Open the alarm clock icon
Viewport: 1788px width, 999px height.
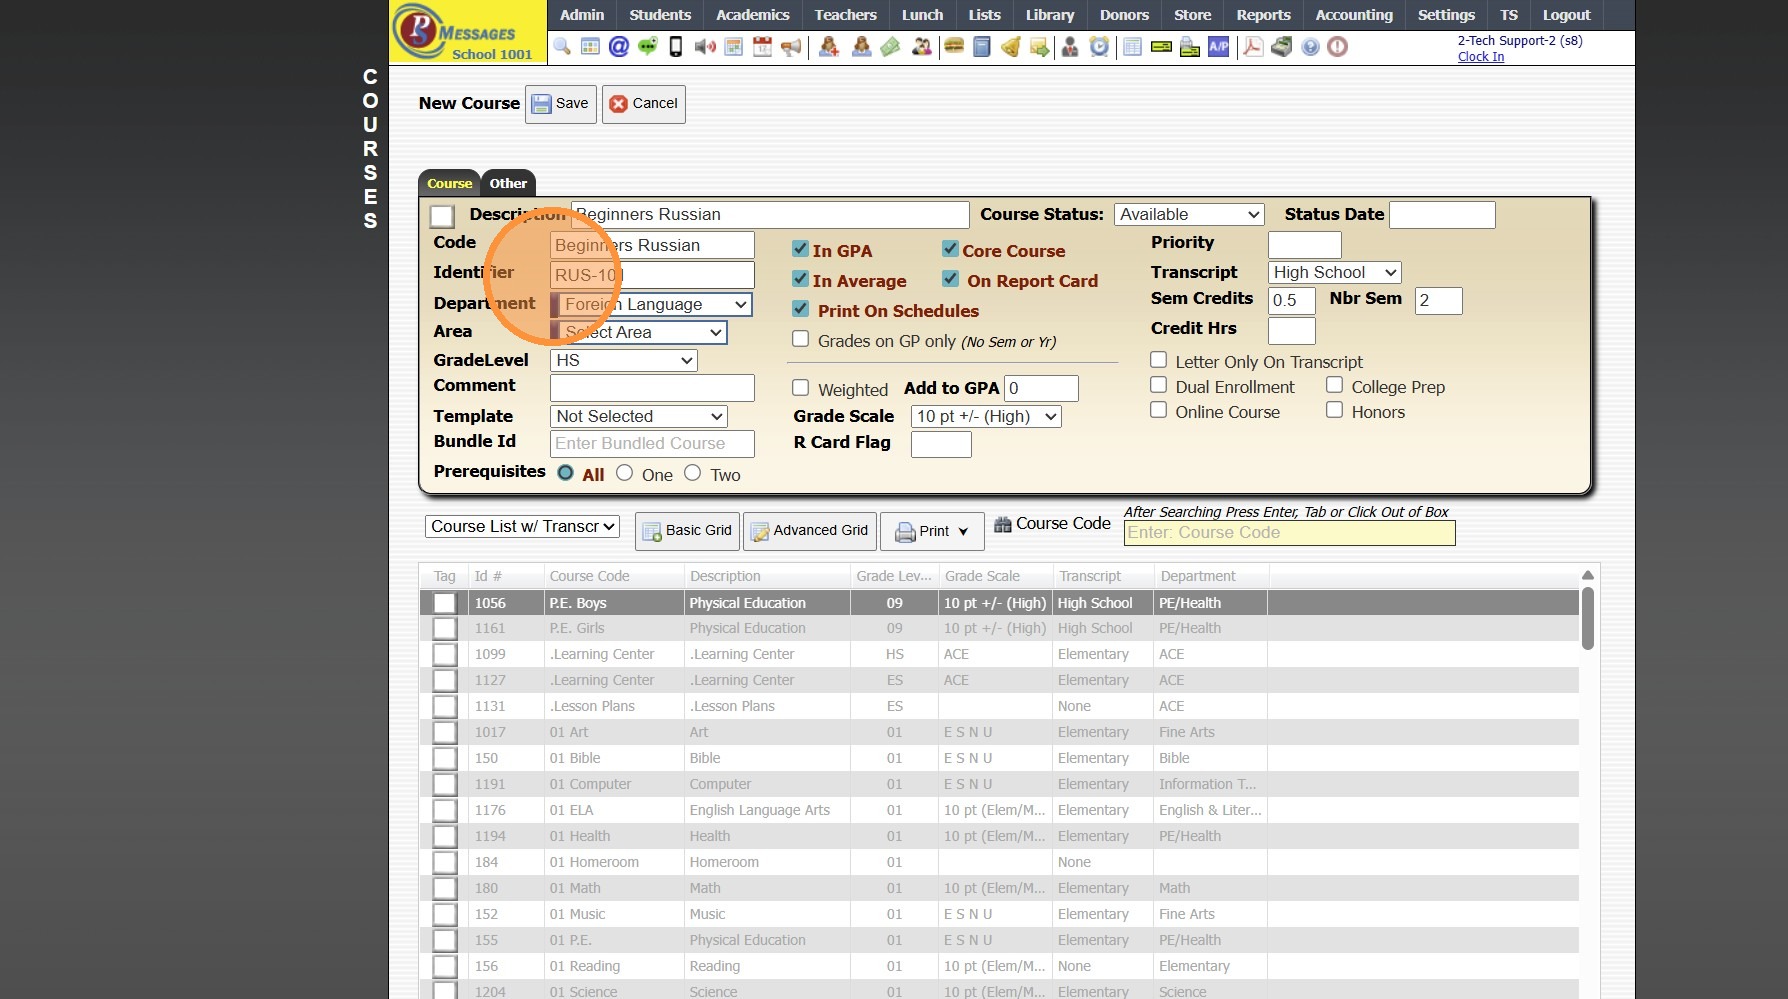click(1099, 47)
